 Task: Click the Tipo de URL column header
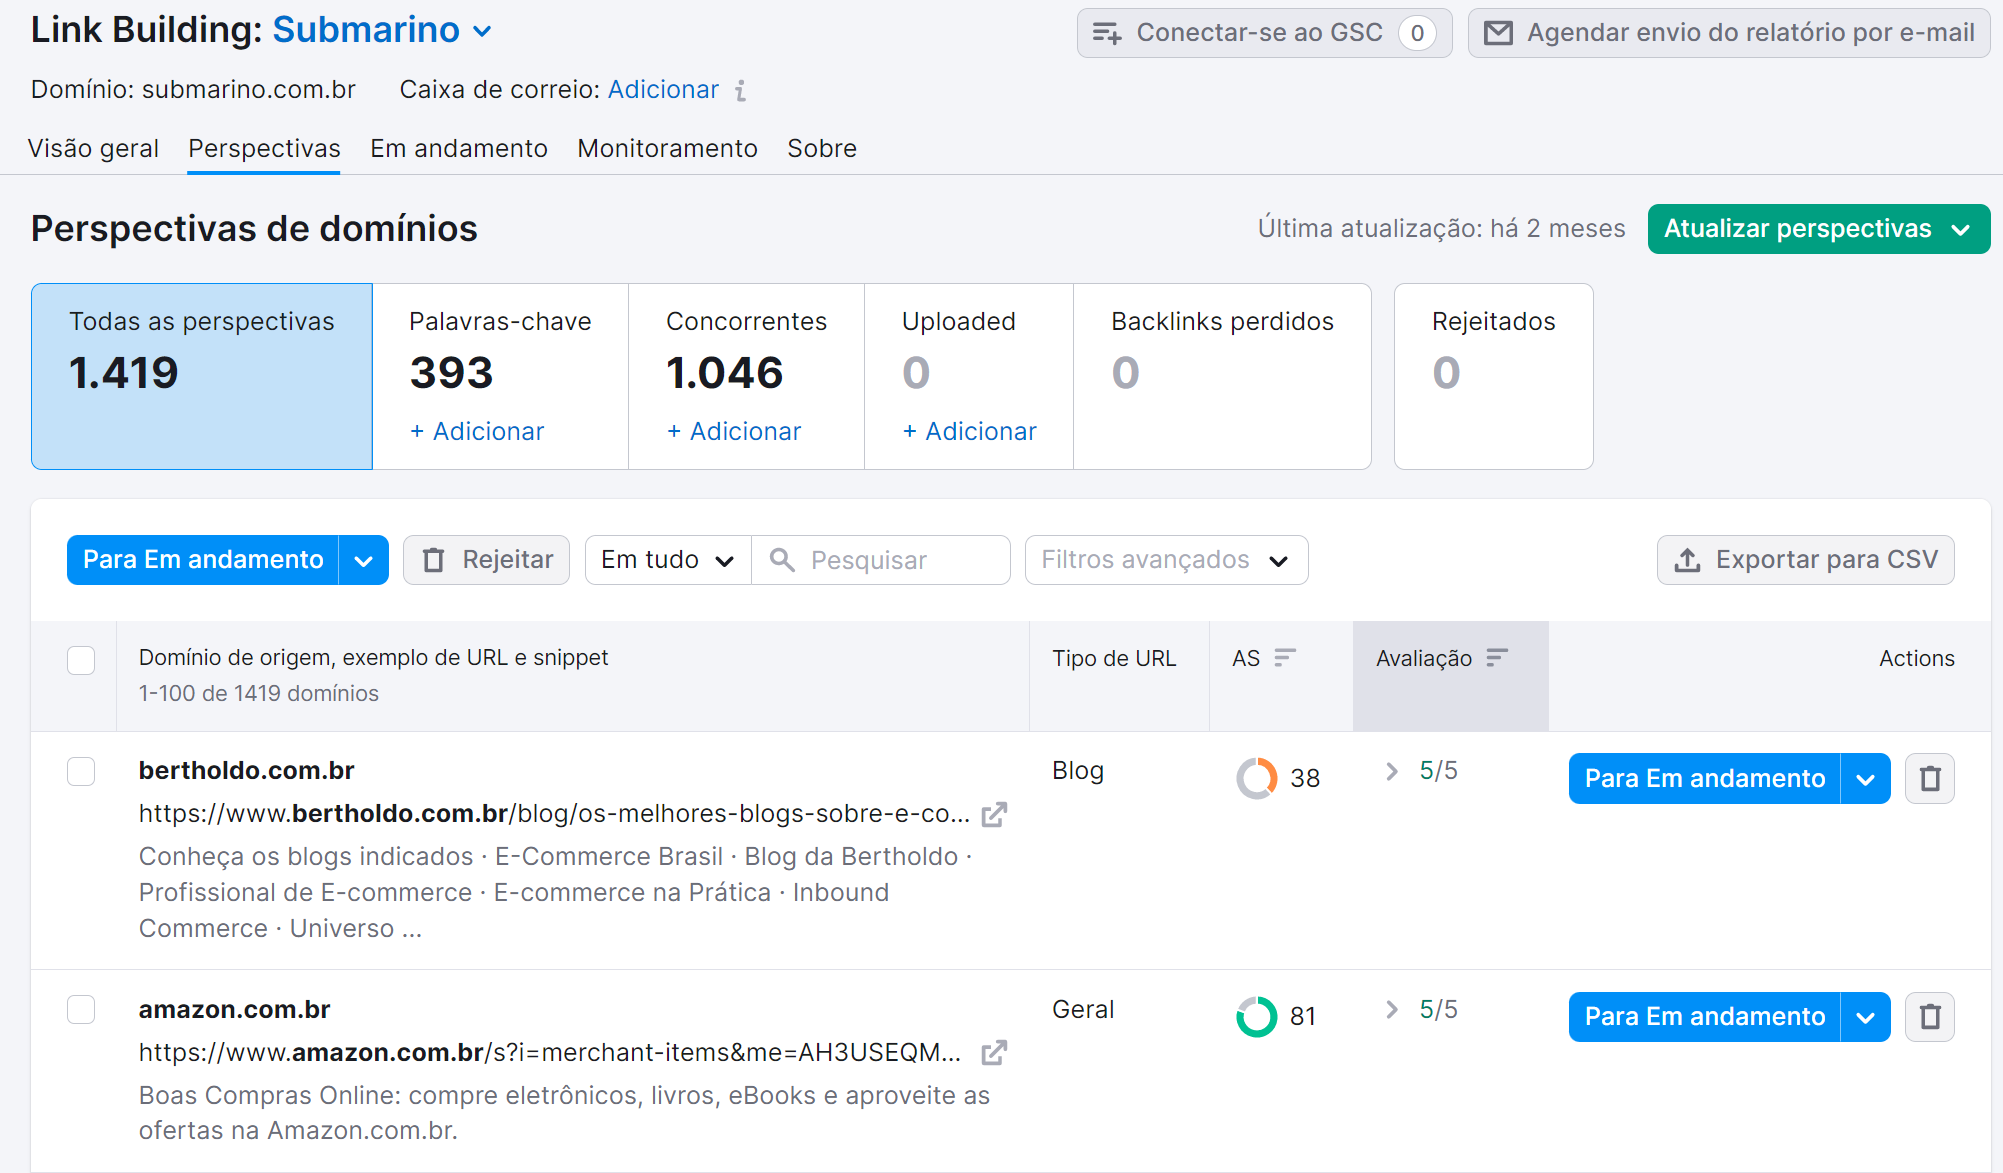click(x=1114, y=659)
